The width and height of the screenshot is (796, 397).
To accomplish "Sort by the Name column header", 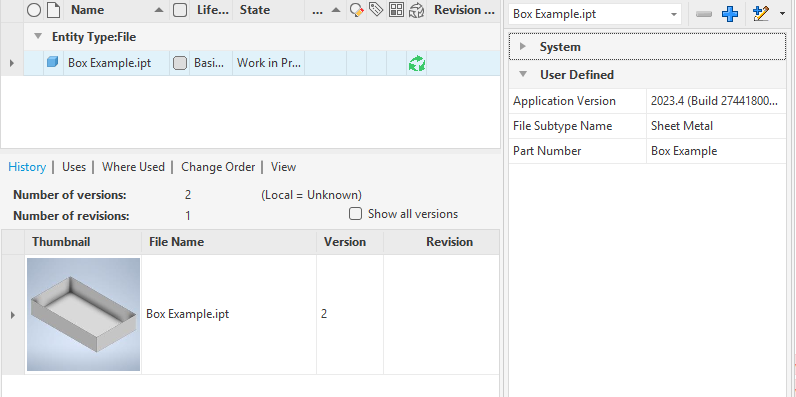I will click(116, 10).
